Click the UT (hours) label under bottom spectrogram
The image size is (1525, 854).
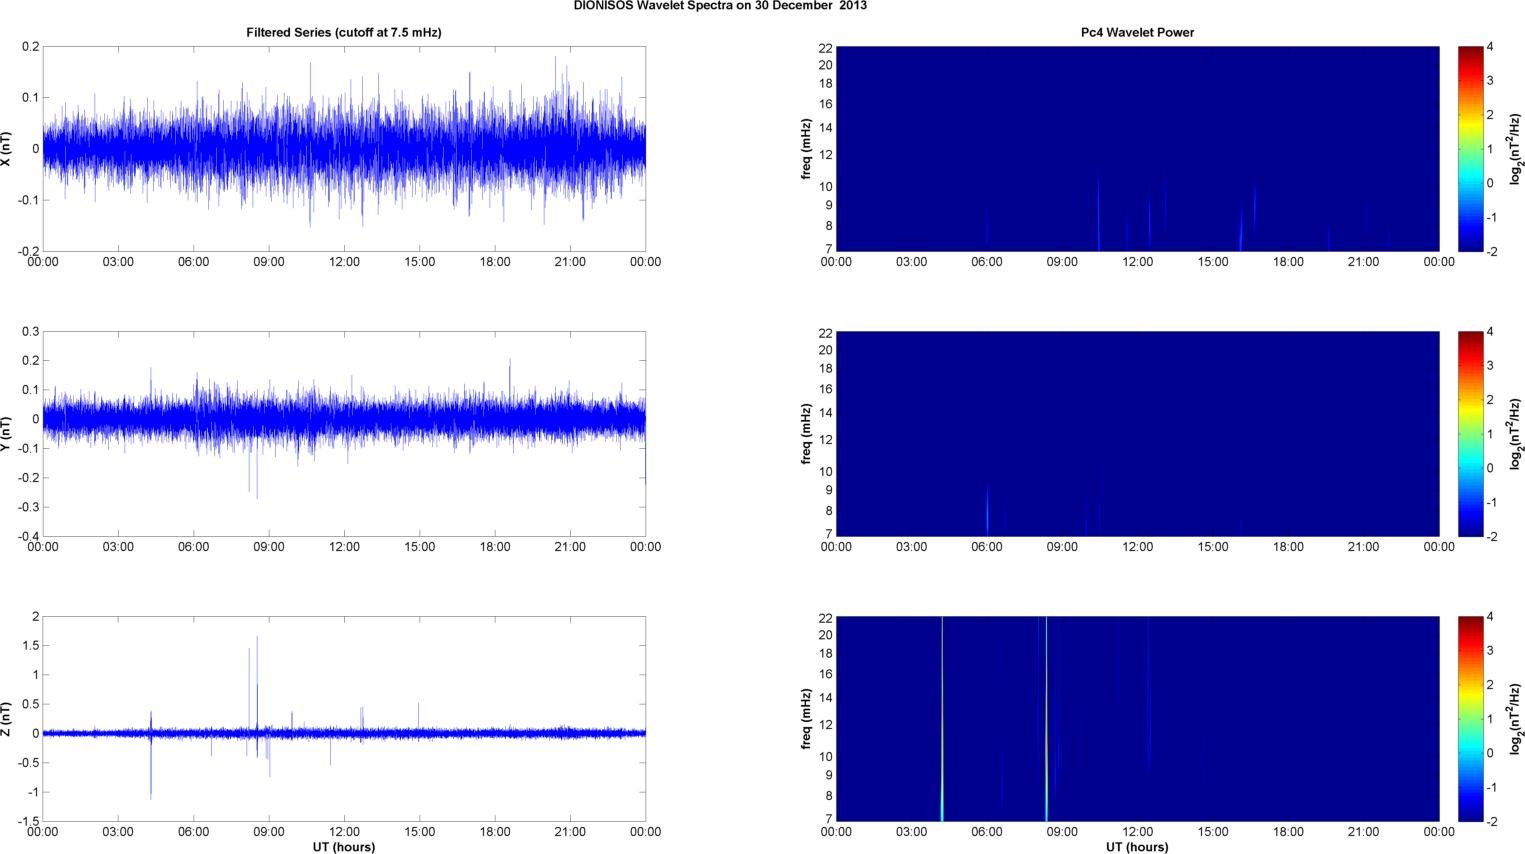pyautogui.click(x=1137, y=847)
